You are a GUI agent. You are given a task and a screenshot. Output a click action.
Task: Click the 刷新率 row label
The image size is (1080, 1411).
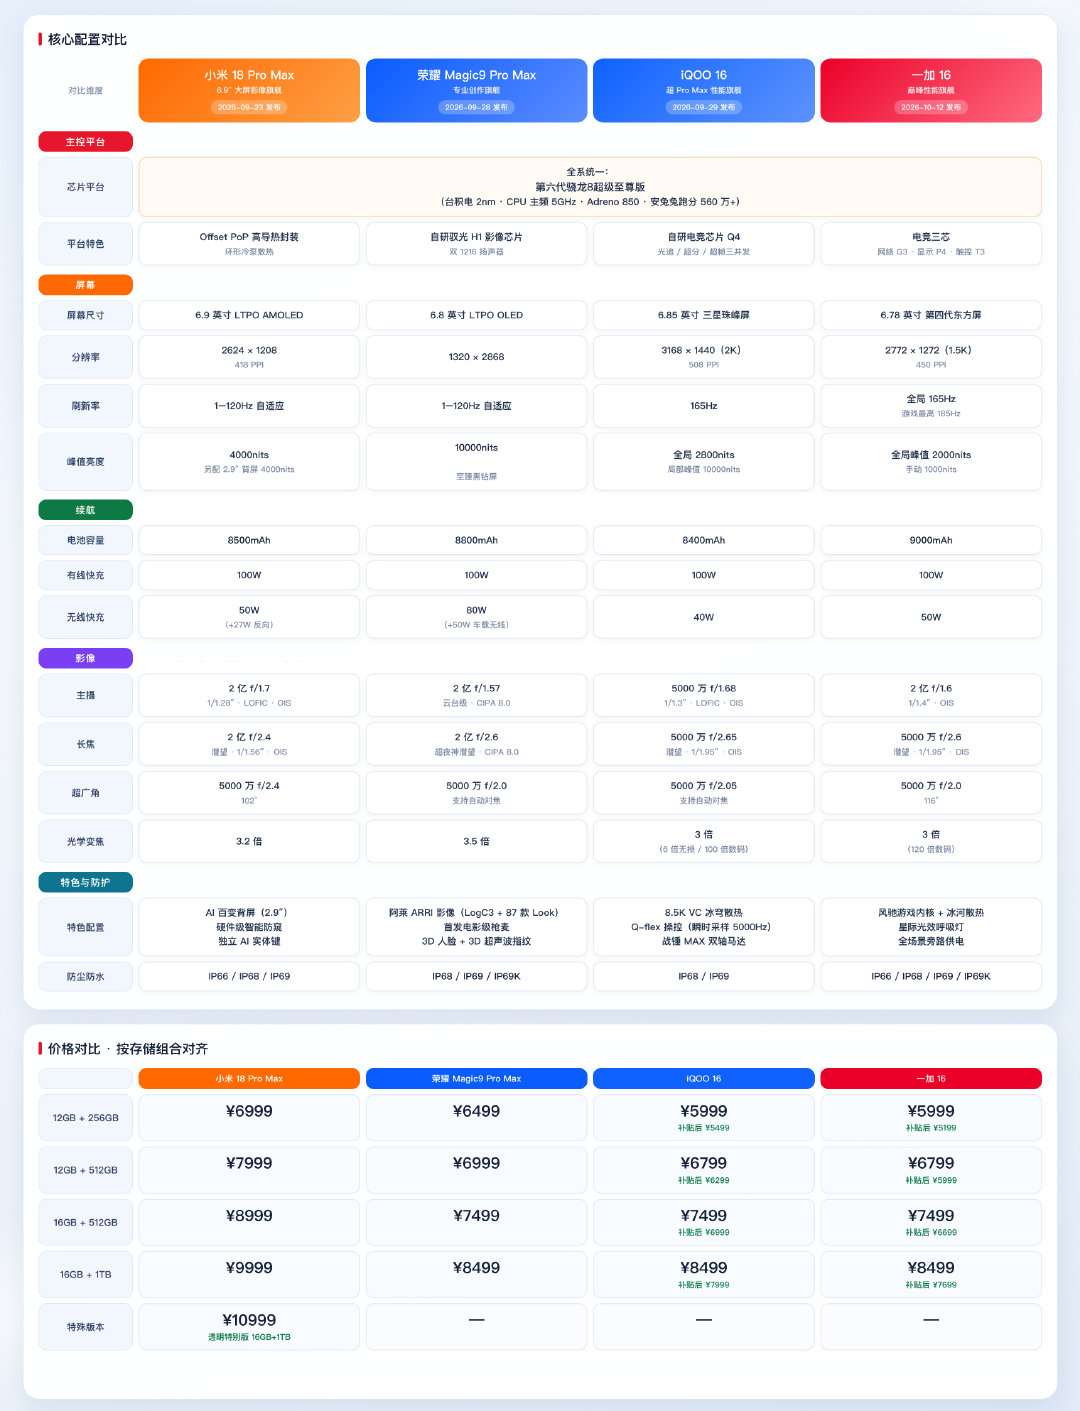[85, 406]
